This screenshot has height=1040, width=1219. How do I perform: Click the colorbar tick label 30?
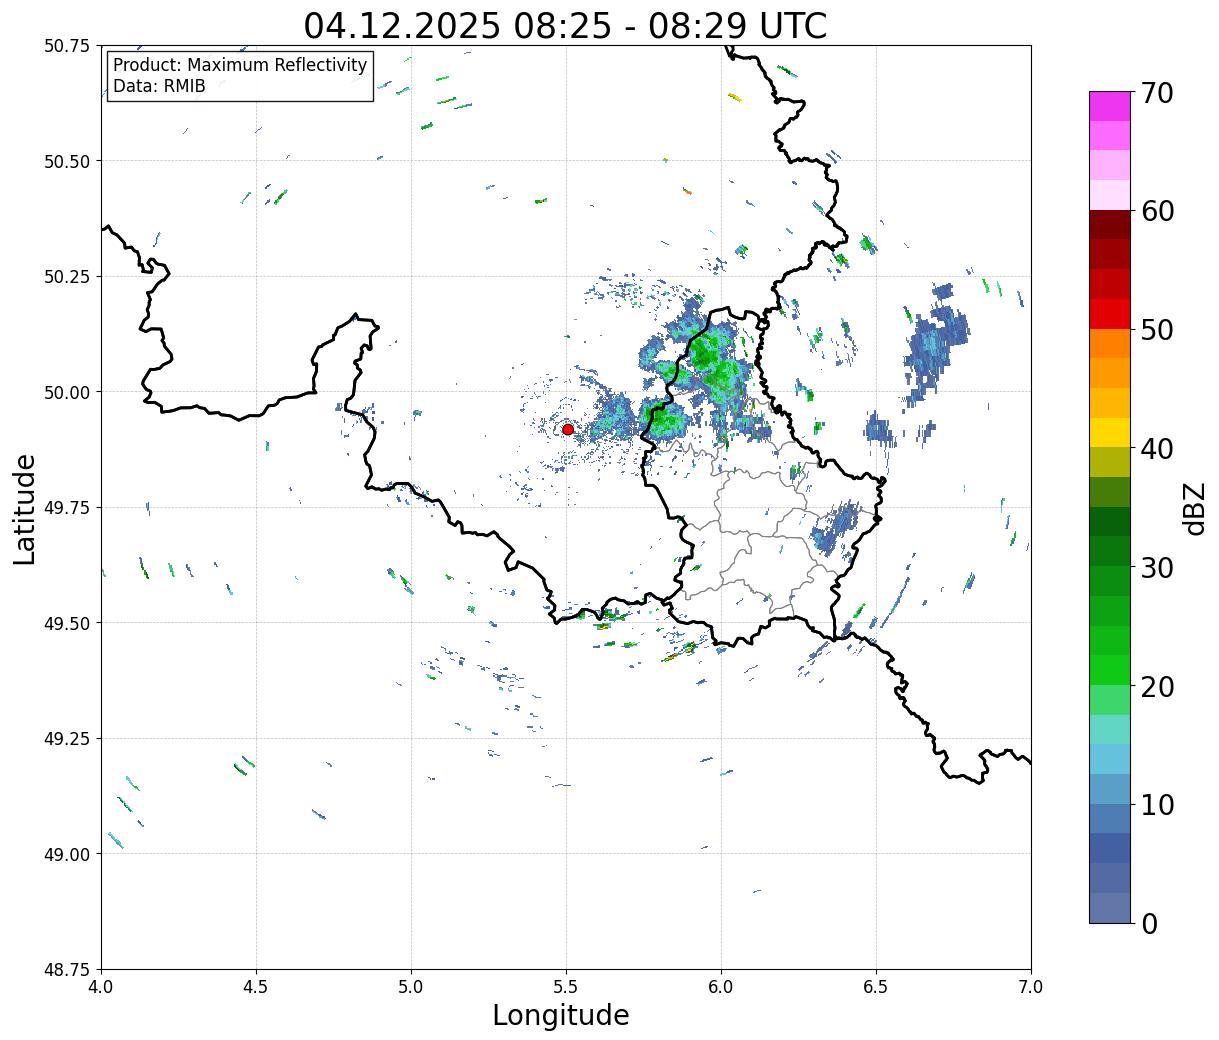1157,567
